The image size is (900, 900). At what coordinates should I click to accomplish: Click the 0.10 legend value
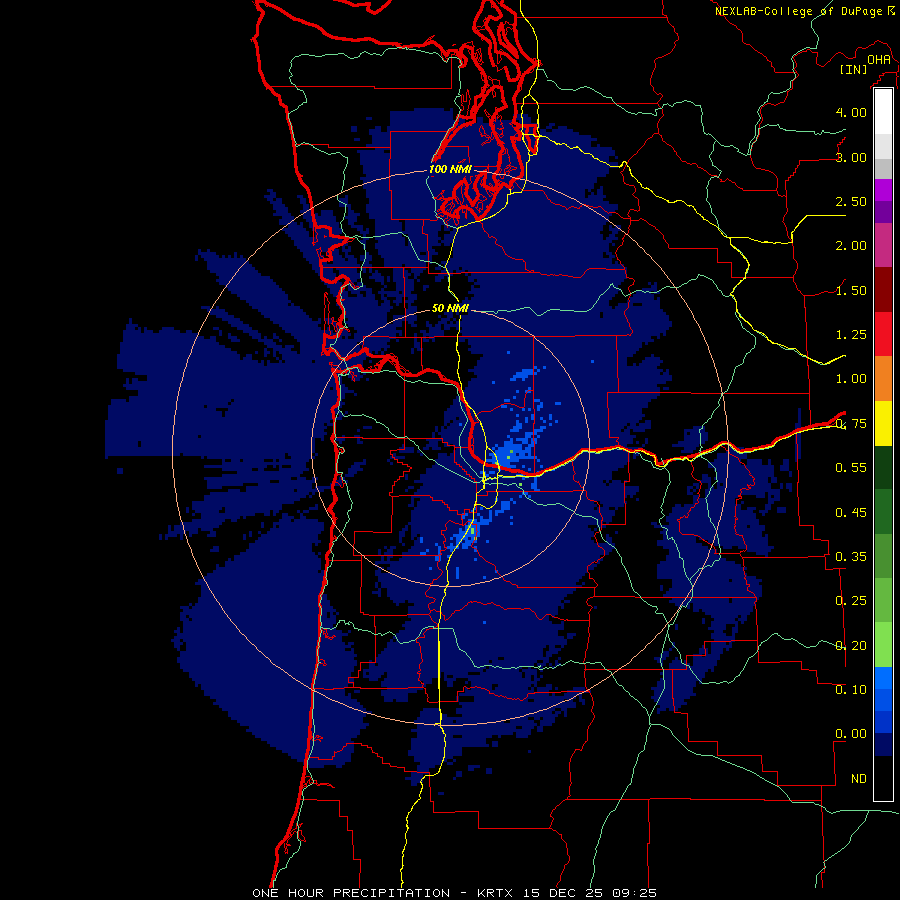tap(851, 690)
